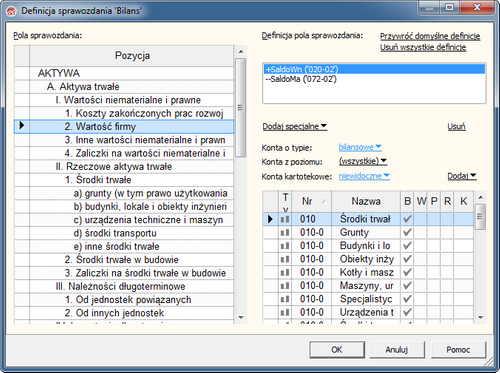Click the scrollbar thumb of the Pola sprawozdania list
The height and width of the screenshot is (373, 500).
pyautogui.click(x=240, y=107)
